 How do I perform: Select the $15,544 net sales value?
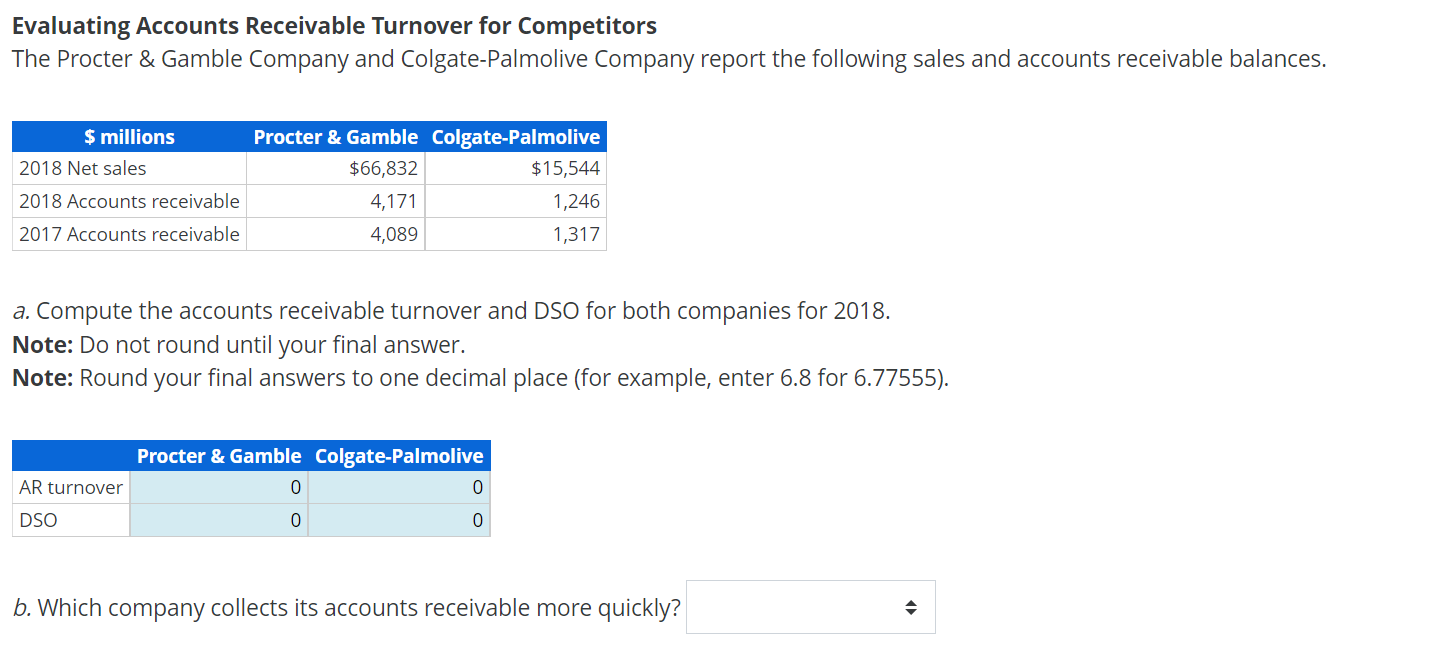coord(567,168)
